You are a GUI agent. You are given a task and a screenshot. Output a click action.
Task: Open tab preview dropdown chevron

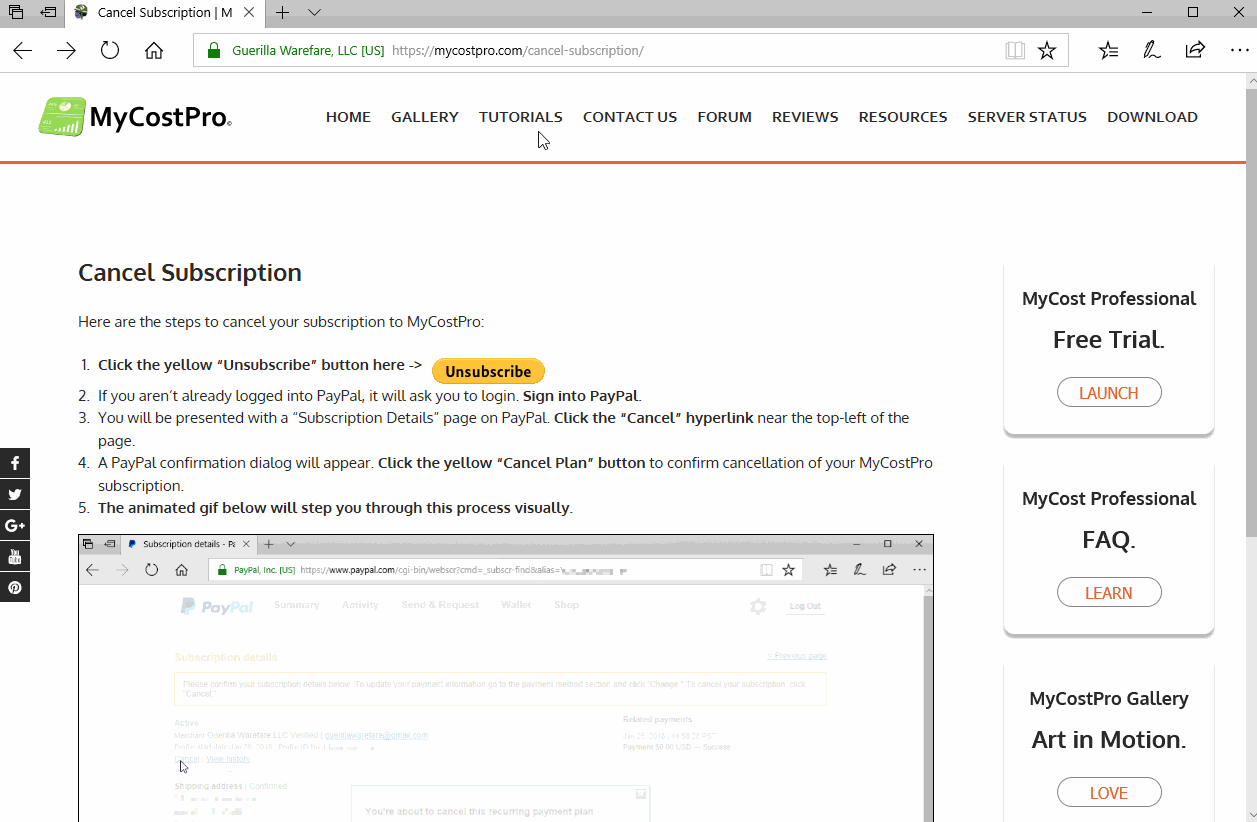click(314, 13)
